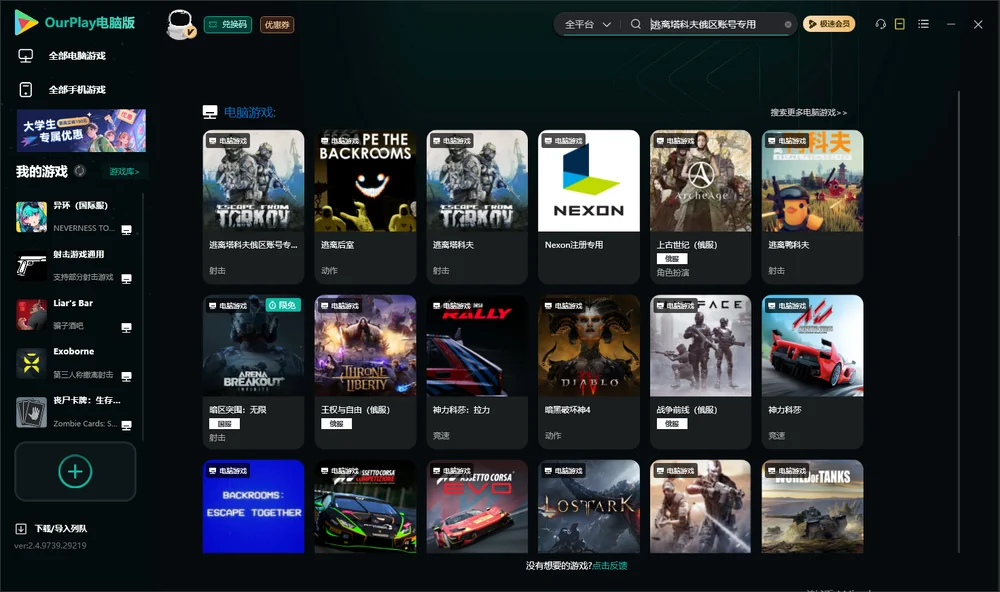Click the plus button to add a game
1000x592 pixels.
click(x=75, y=471)
